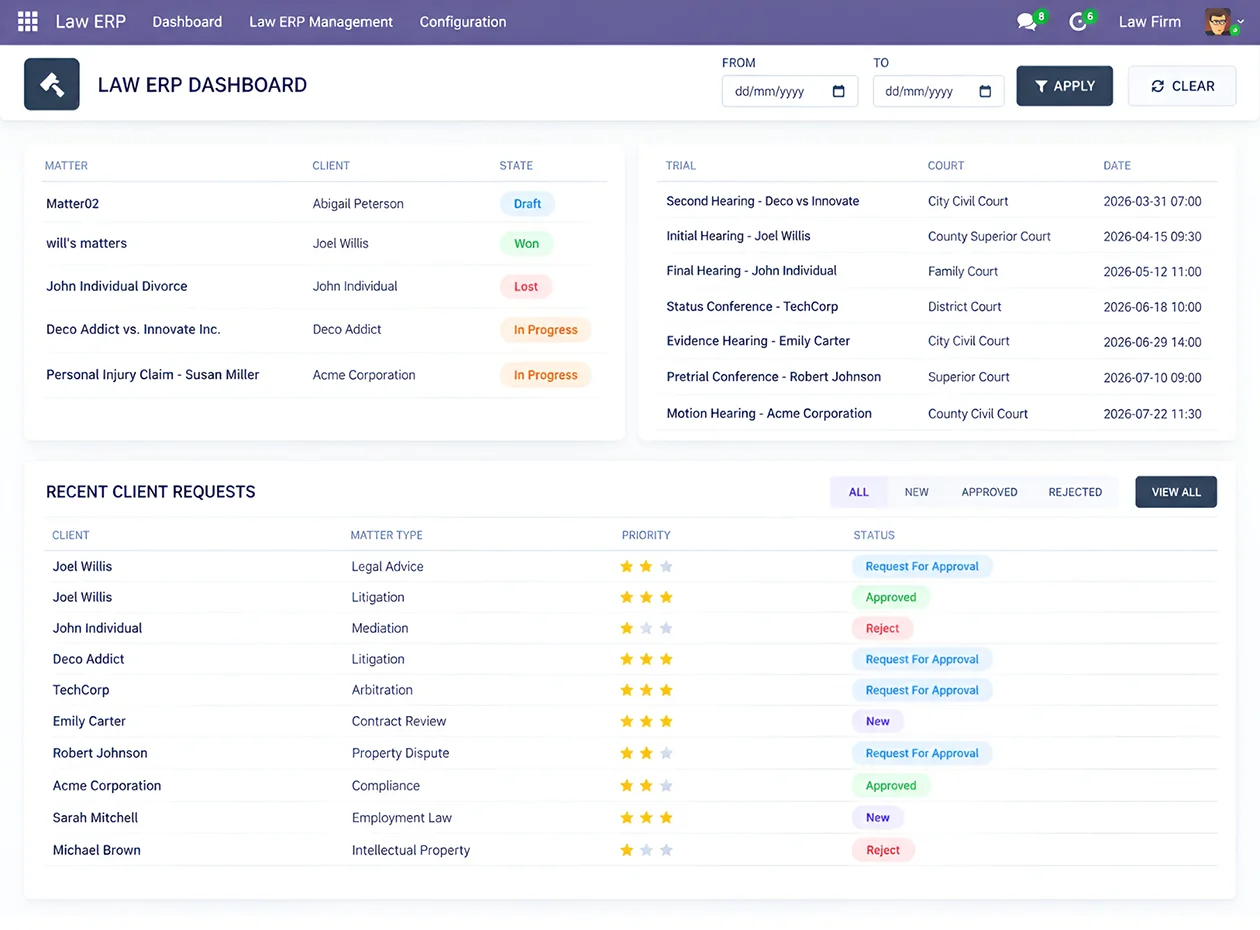1260x930 pixels.
Task: Open TechCorp client request row
Action: [631, 690]
